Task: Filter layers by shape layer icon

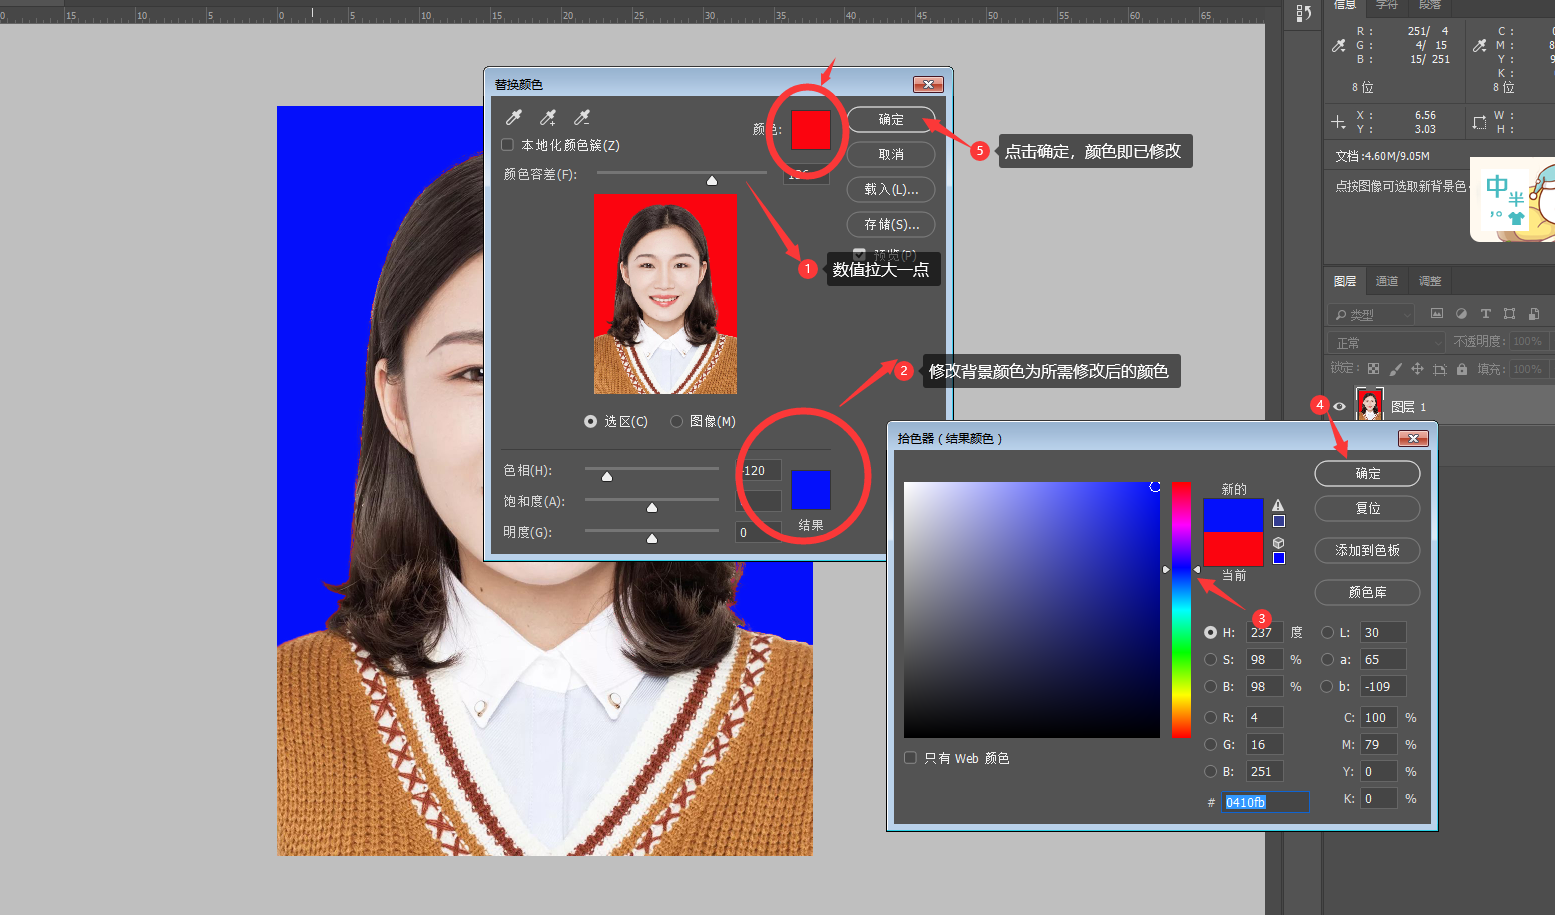Action: pos(1509,313)
